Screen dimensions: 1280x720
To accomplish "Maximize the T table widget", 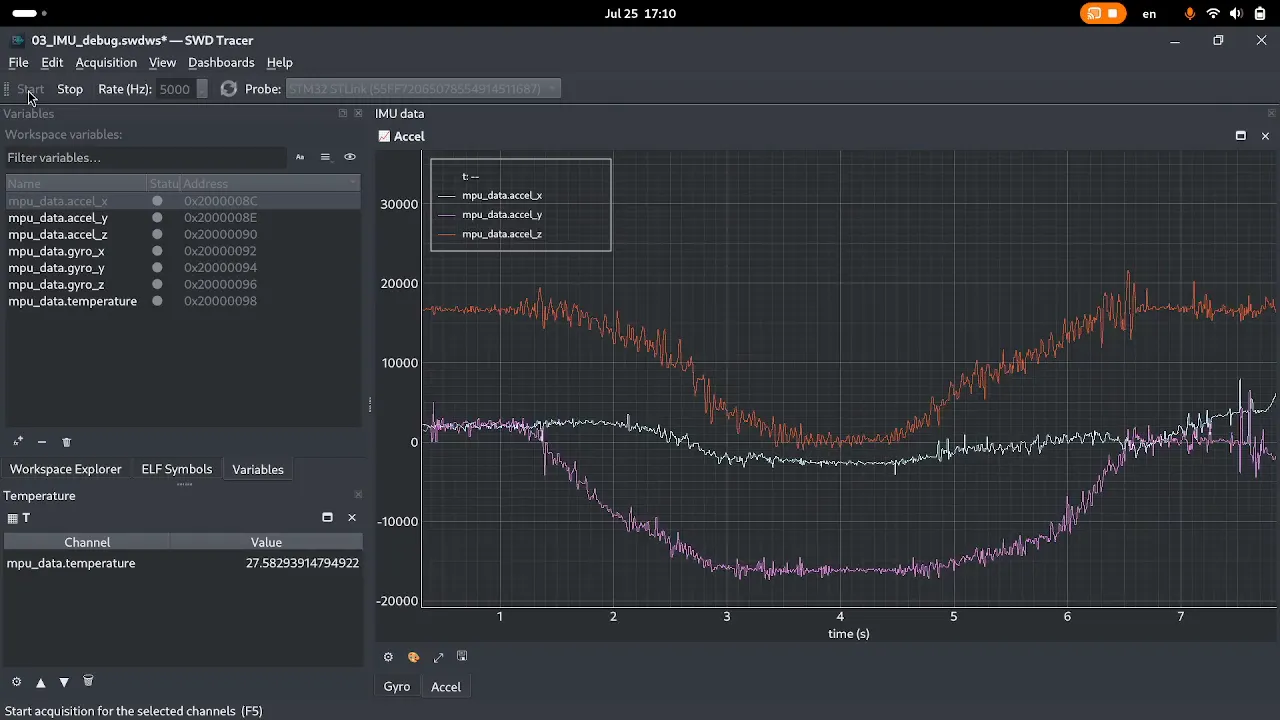I will (x=327, y=517).
